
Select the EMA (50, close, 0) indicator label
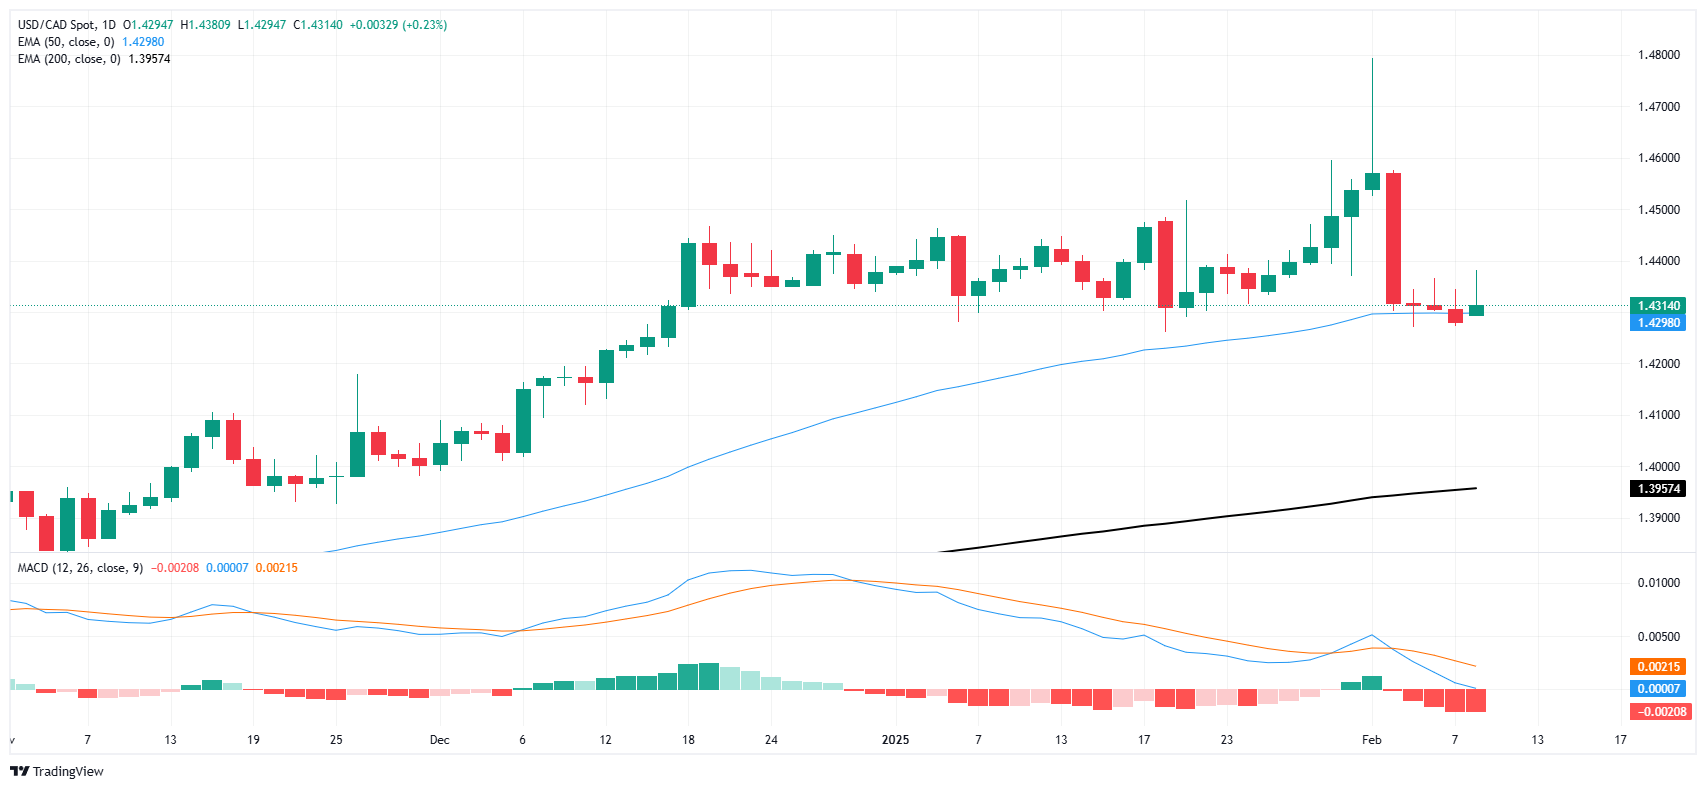pos(66,42)
